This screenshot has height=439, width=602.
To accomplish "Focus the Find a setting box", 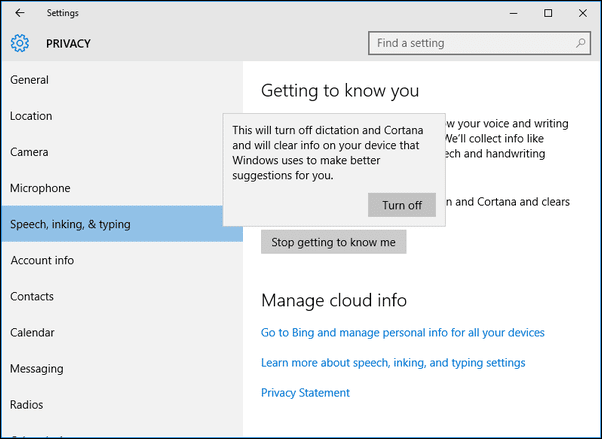I will 479,43.
